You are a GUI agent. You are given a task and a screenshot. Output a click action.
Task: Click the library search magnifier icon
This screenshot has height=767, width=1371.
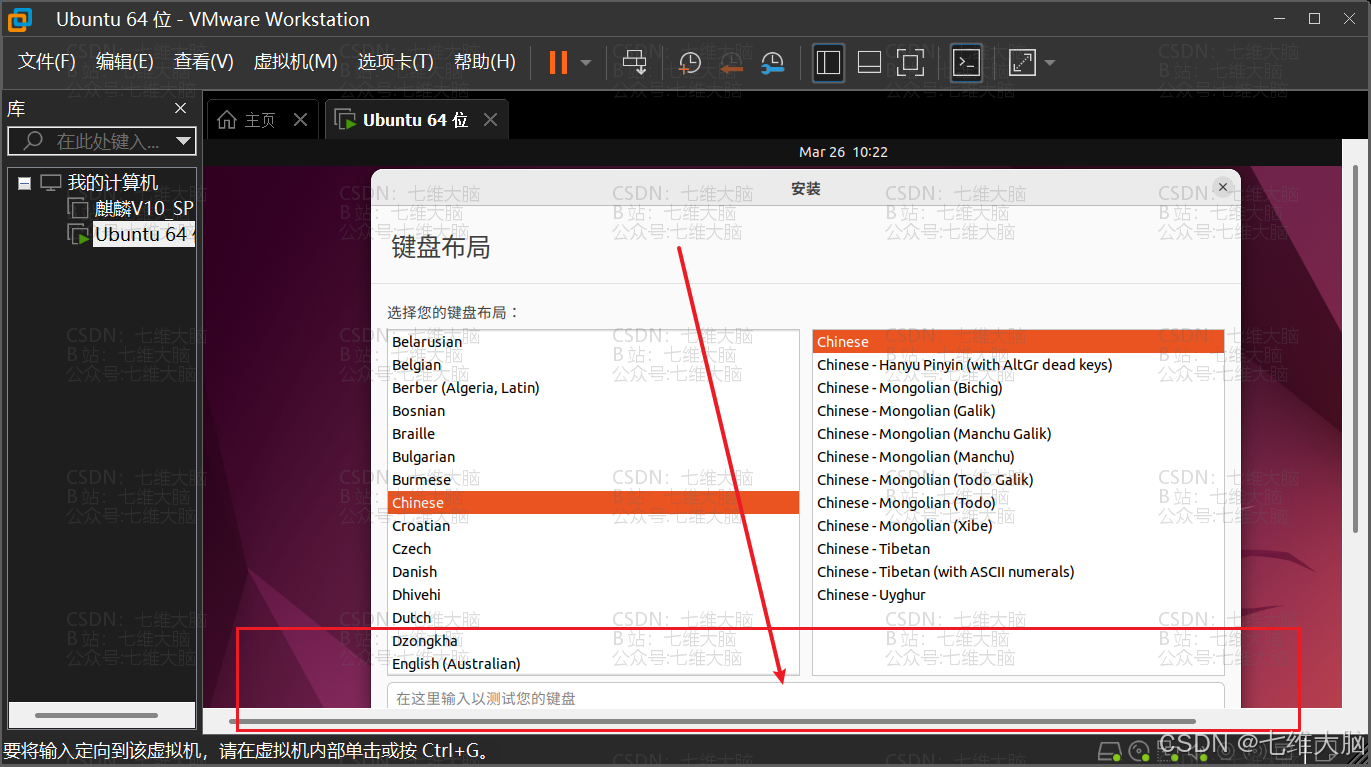coord(33,141)
